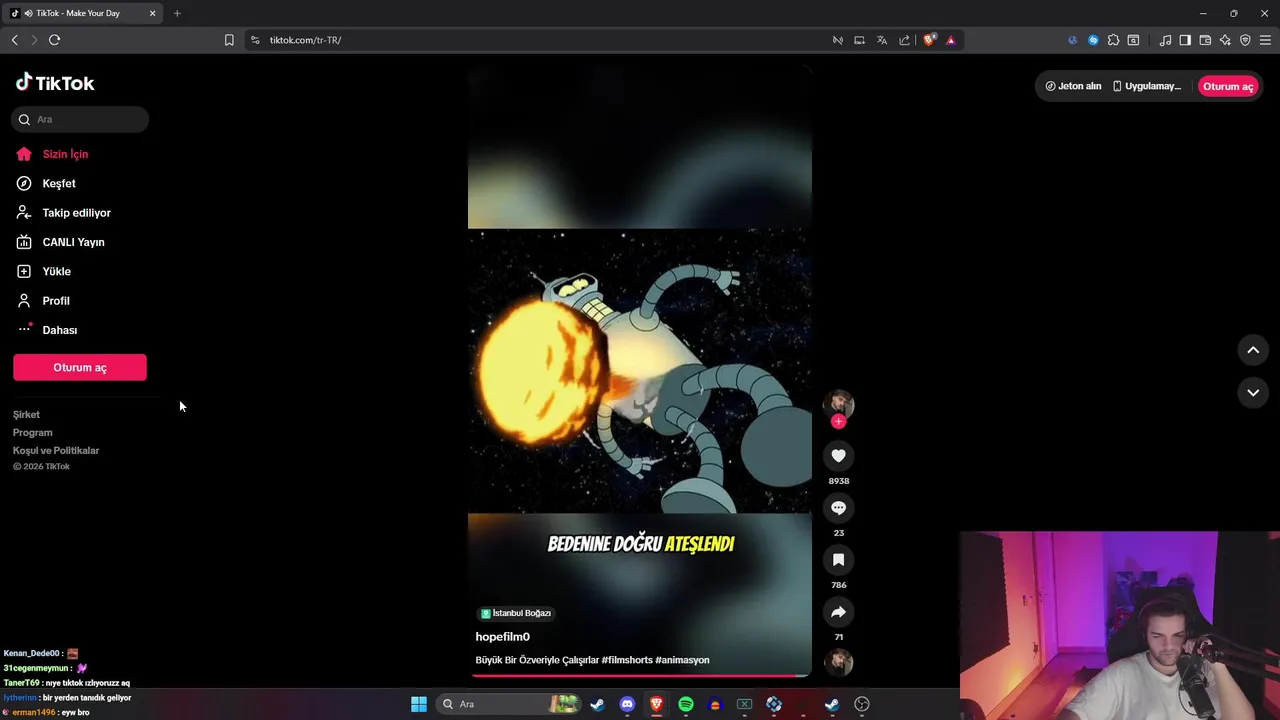
Task: Open the browser hamburger menu
Action: click(x=1266, y=40)
